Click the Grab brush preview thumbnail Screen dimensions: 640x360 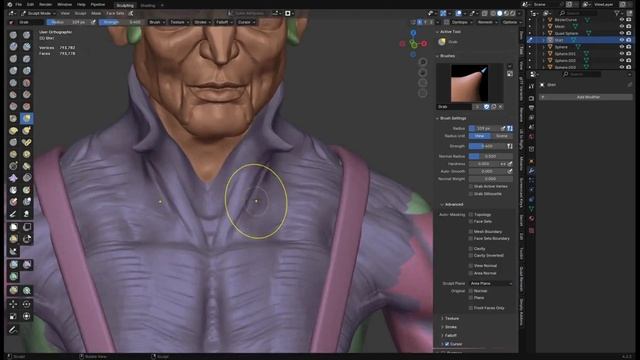pos(469,83)
